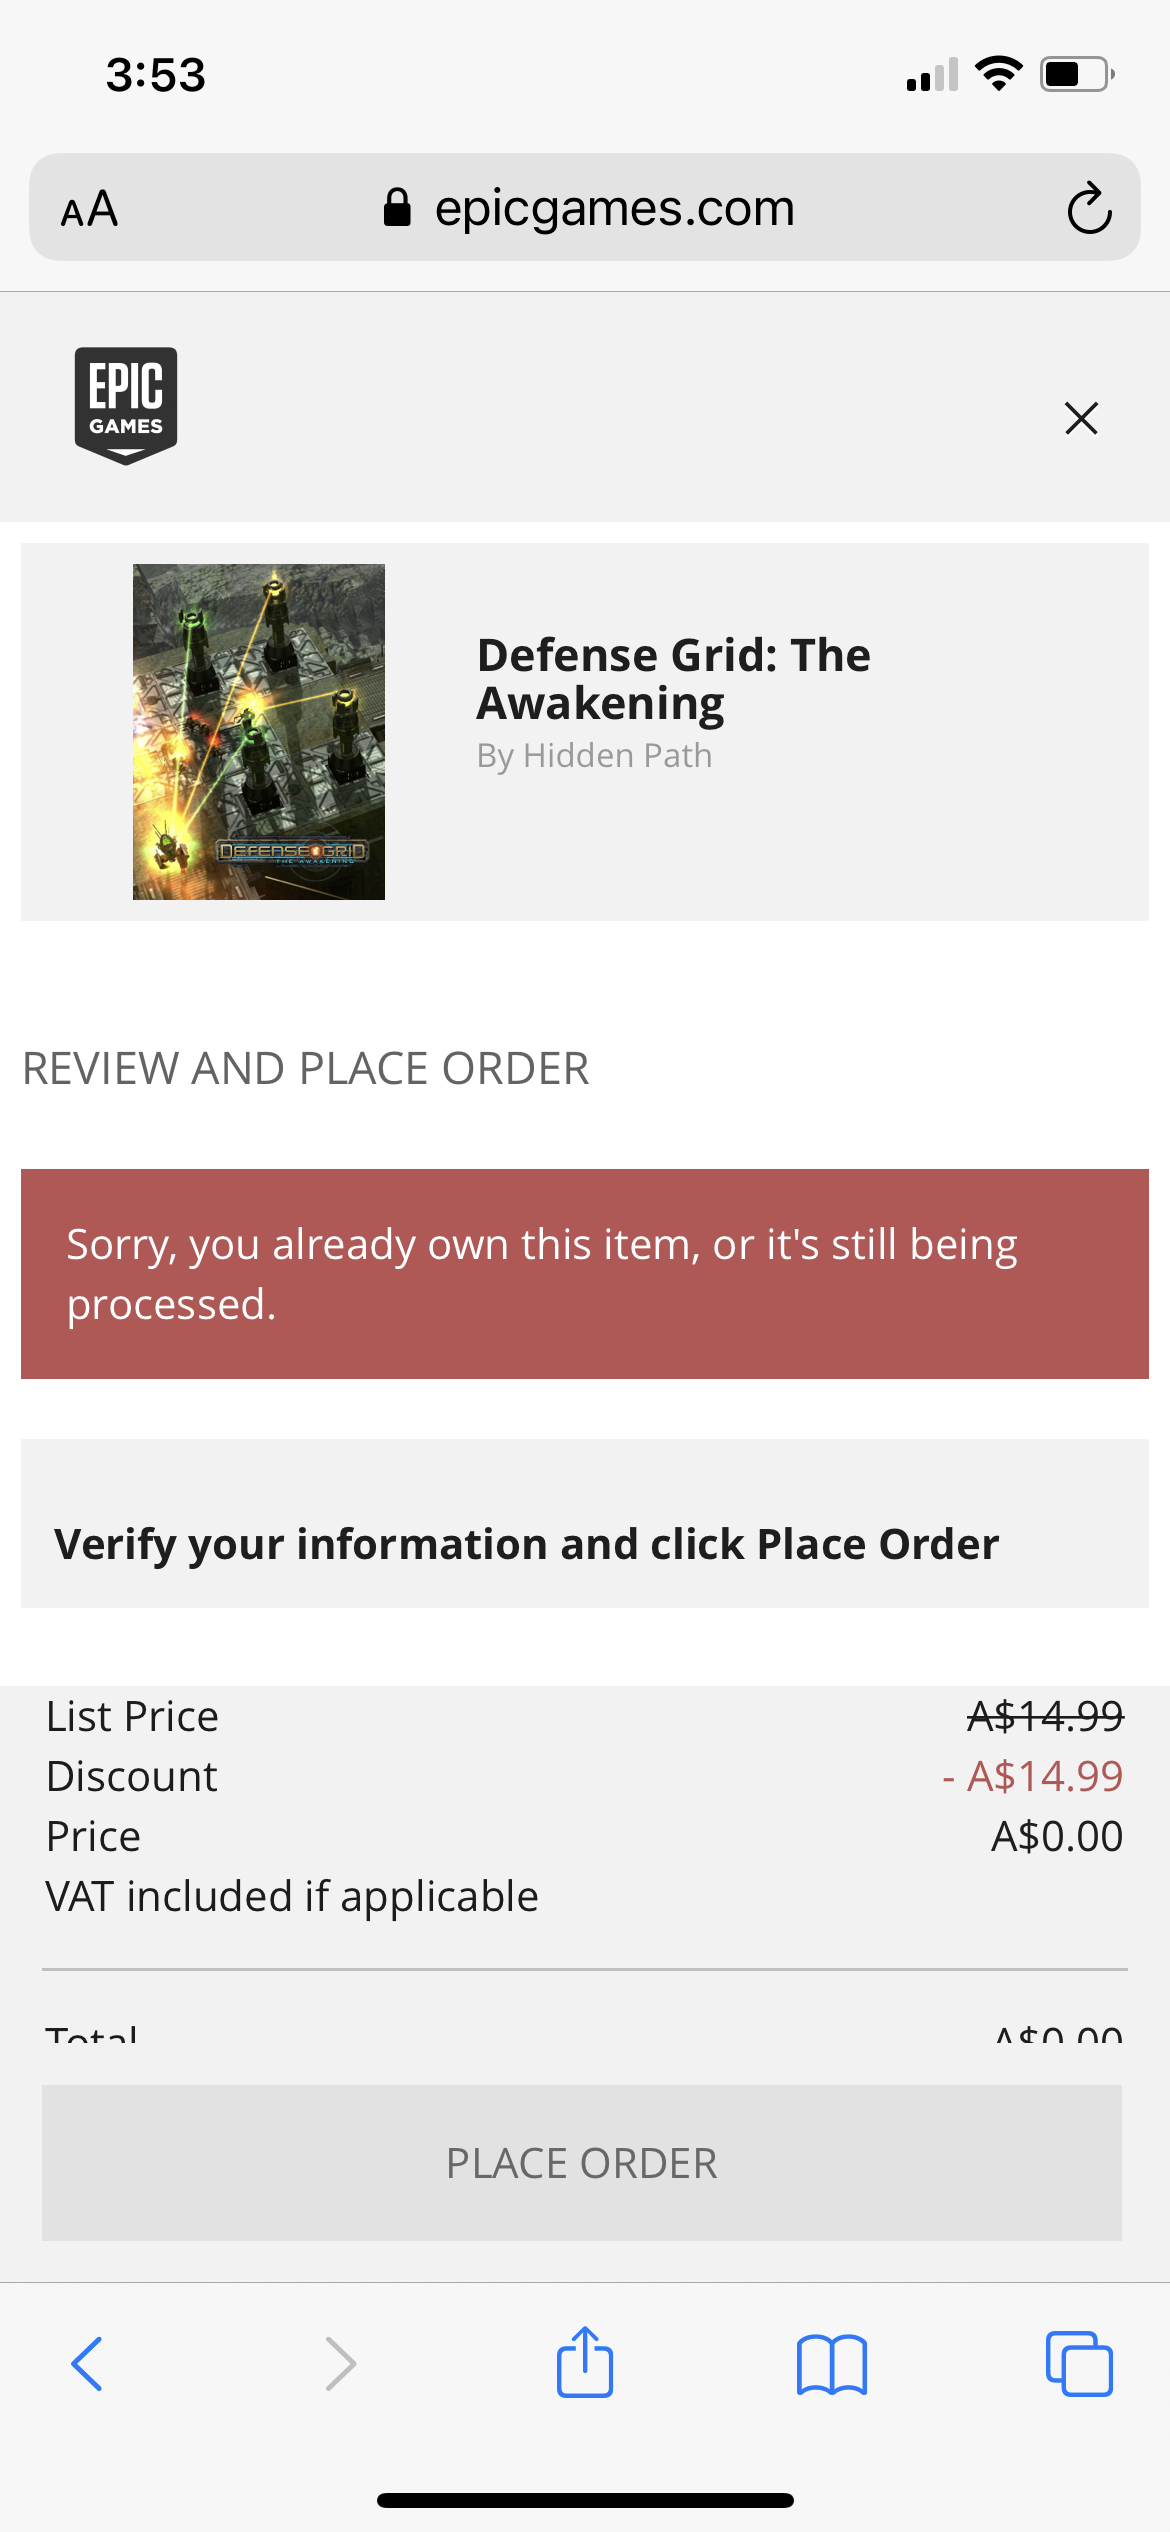Tap the Defense Grid cover thumbnail
The image size is (1170, 2532).
tap(259, 732)
